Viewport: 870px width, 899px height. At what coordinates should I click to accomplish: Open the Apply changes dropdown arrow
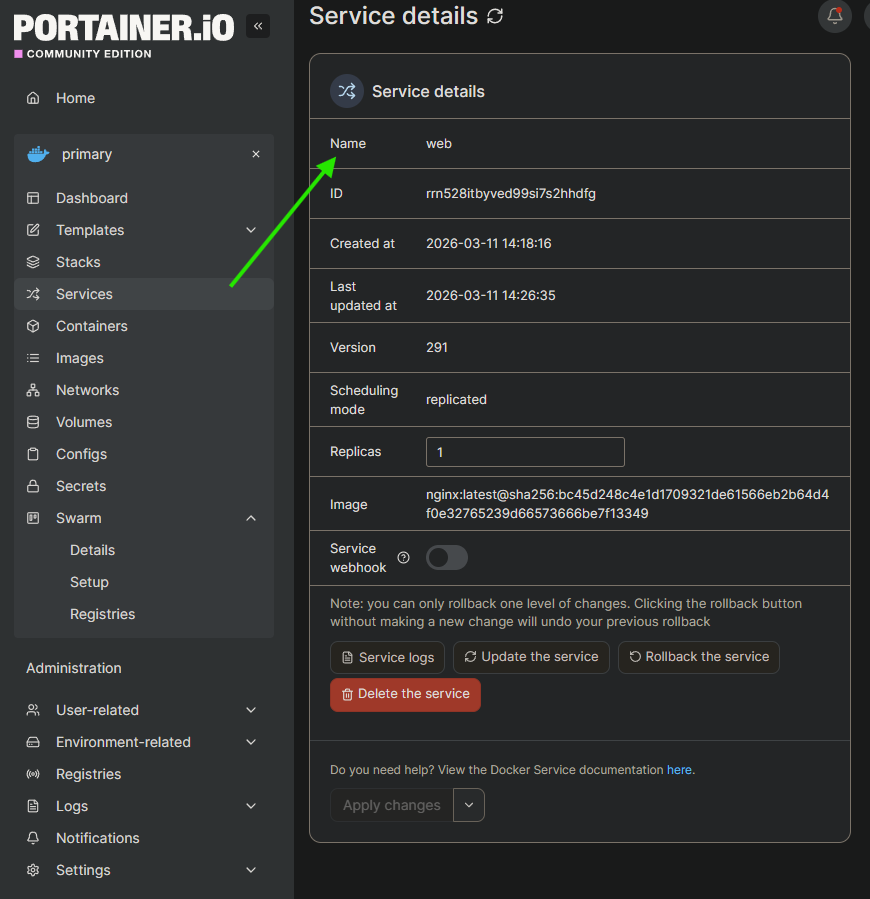tap(469, 805)
